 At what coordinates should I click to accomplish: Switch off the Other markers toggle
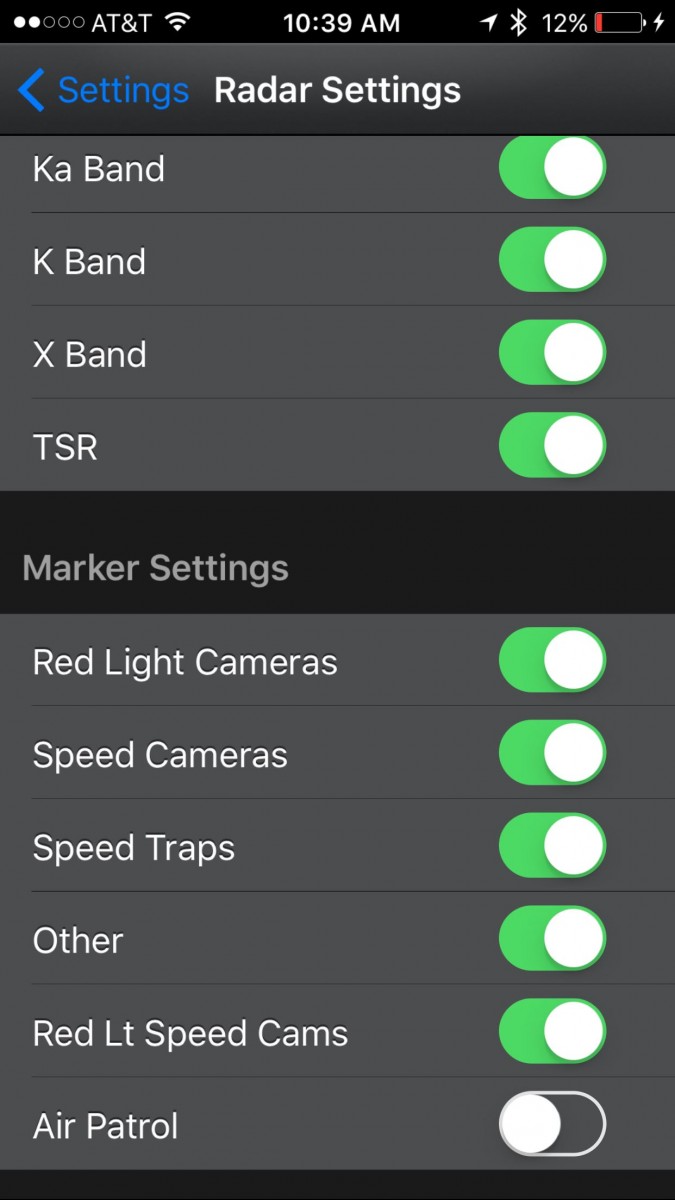[552, 939]
